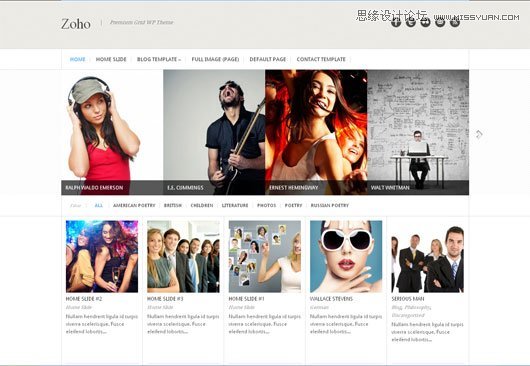
Task: Open the Home Slide #2 party thumbnail
Action: point(102,257)
